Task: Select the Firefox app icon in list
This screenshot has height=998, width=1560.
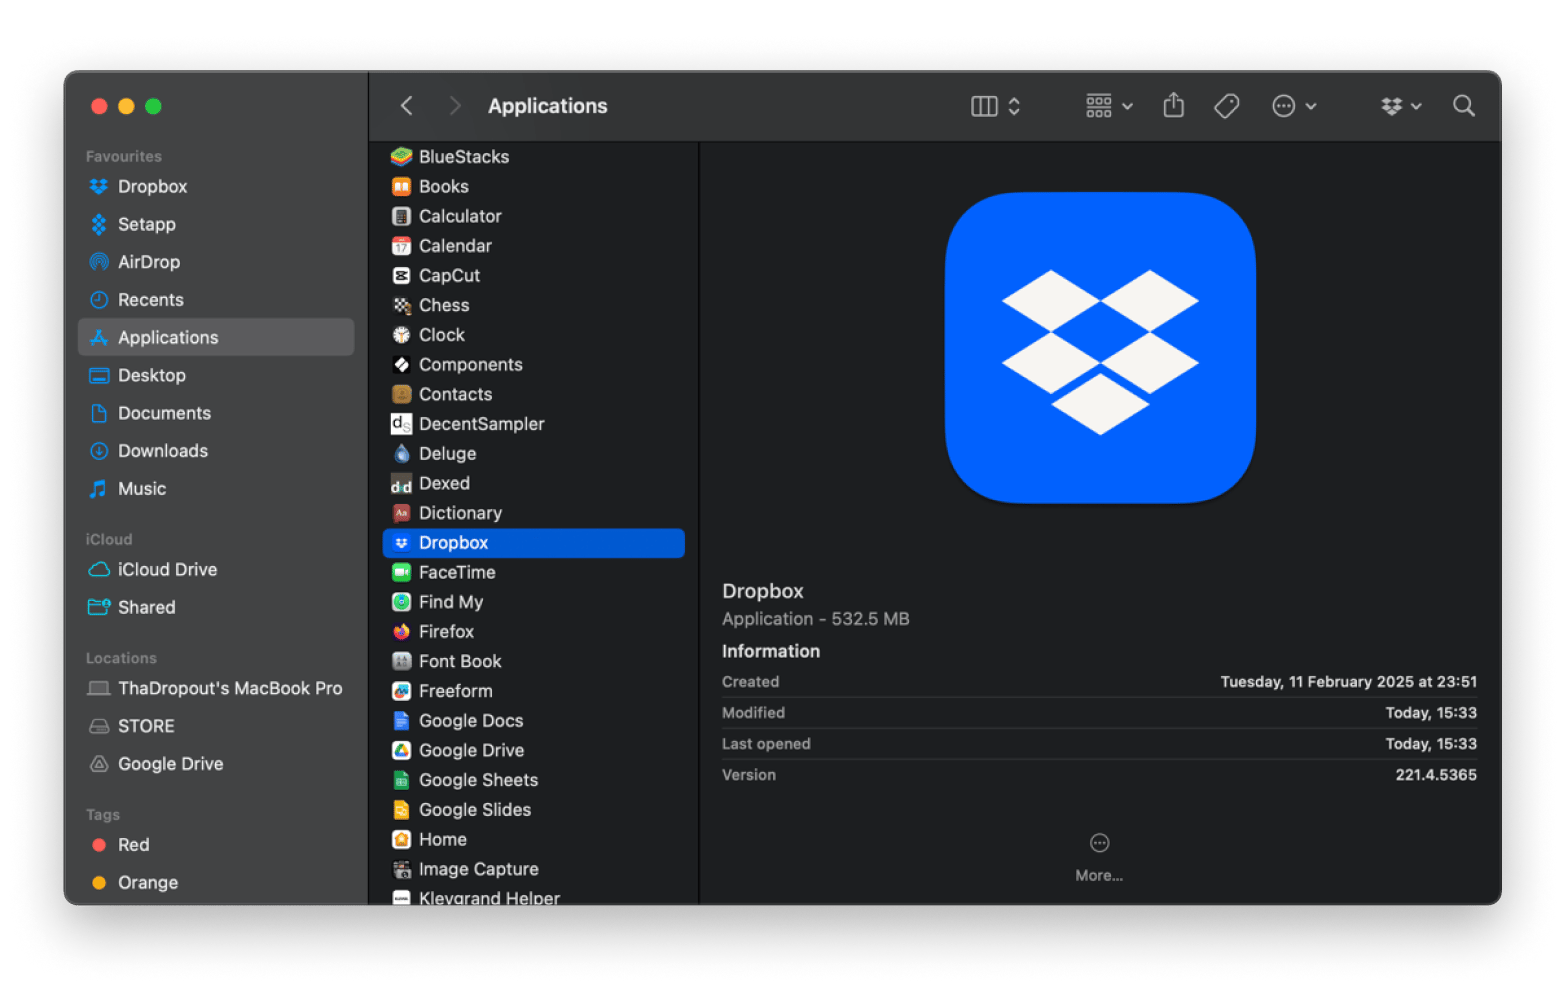Action: pos(402,632)
